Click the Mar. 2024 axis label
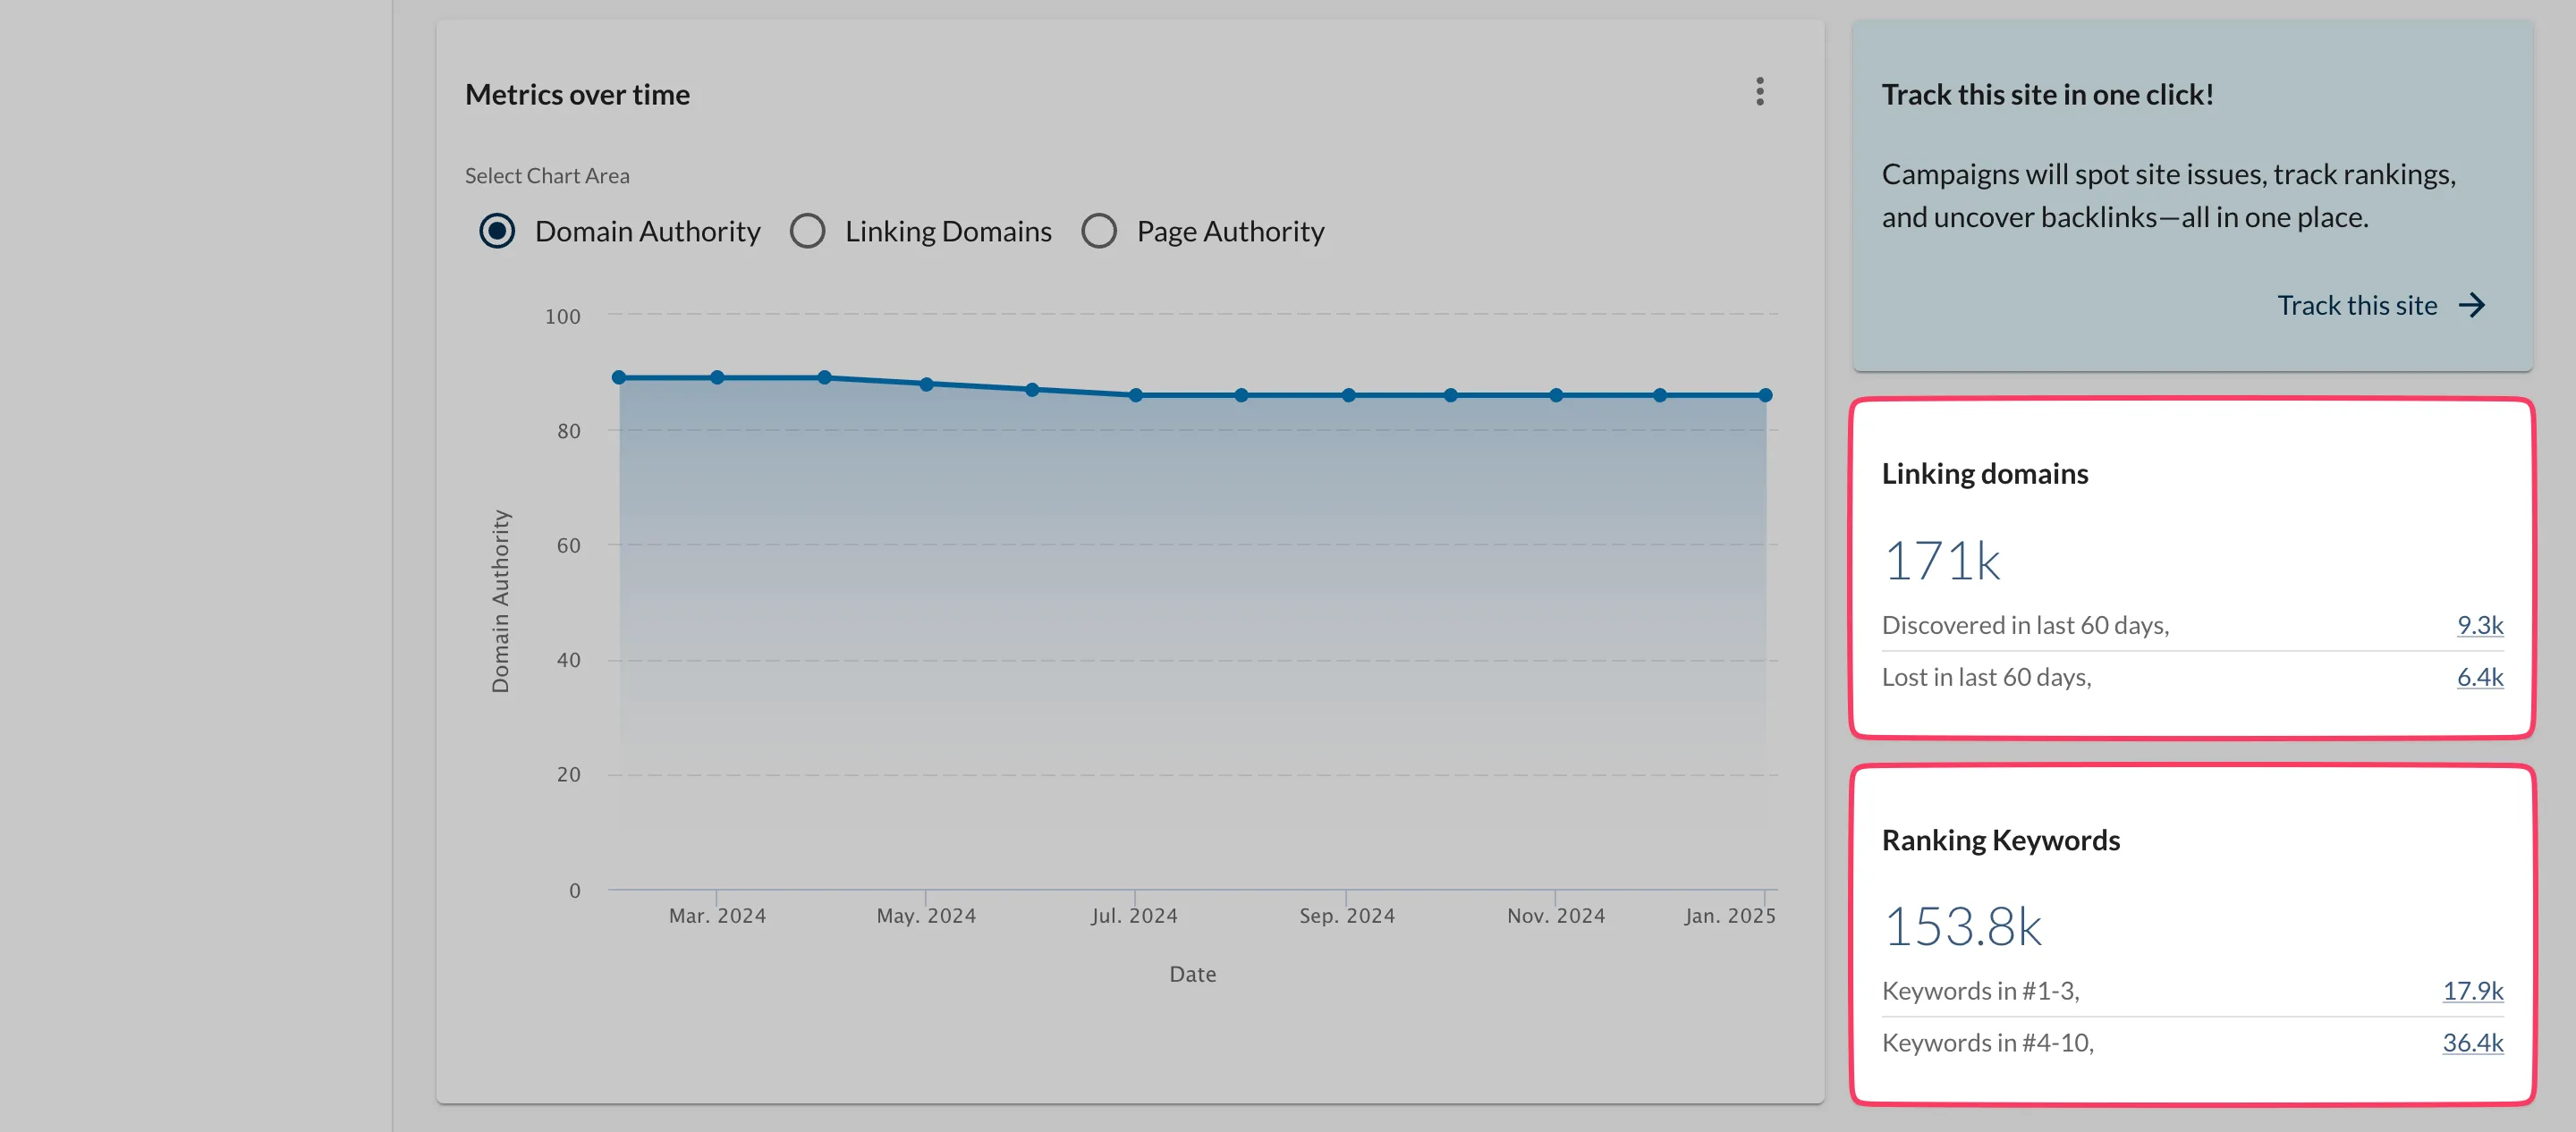 tap(717, 915)
